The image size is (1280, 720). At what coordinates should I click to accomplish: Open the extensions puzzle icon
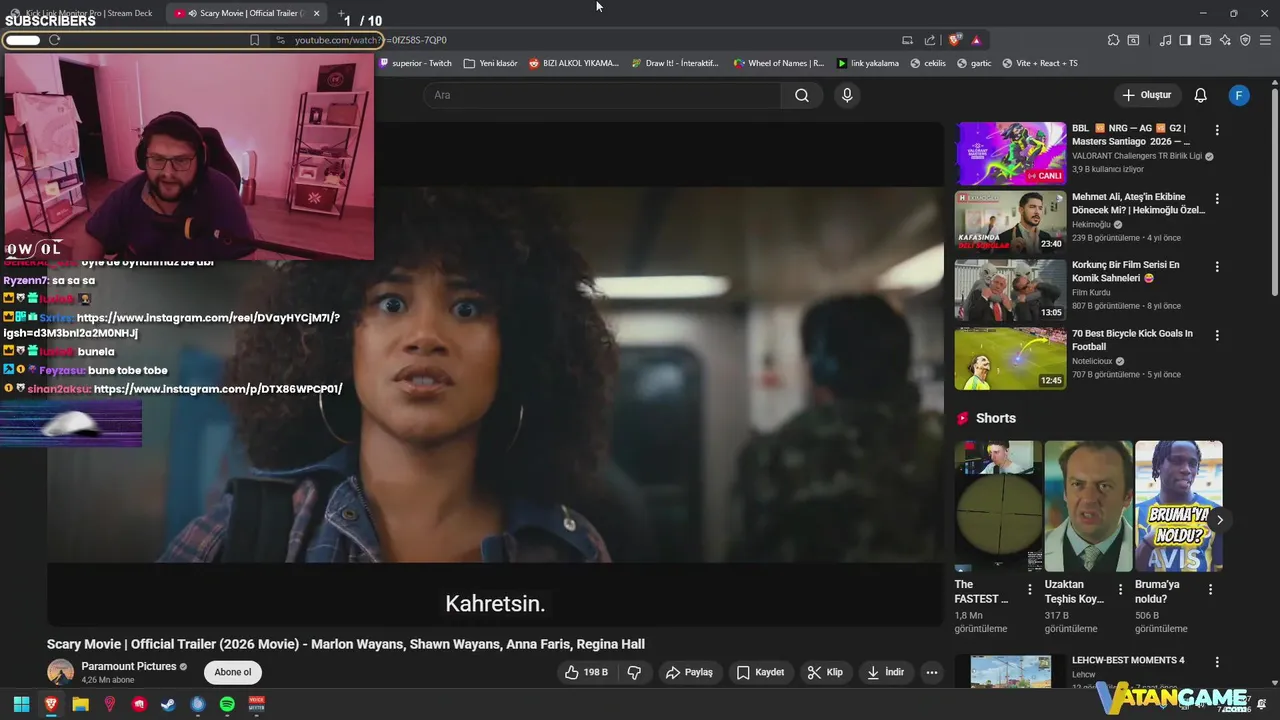tap(1113, 40)
